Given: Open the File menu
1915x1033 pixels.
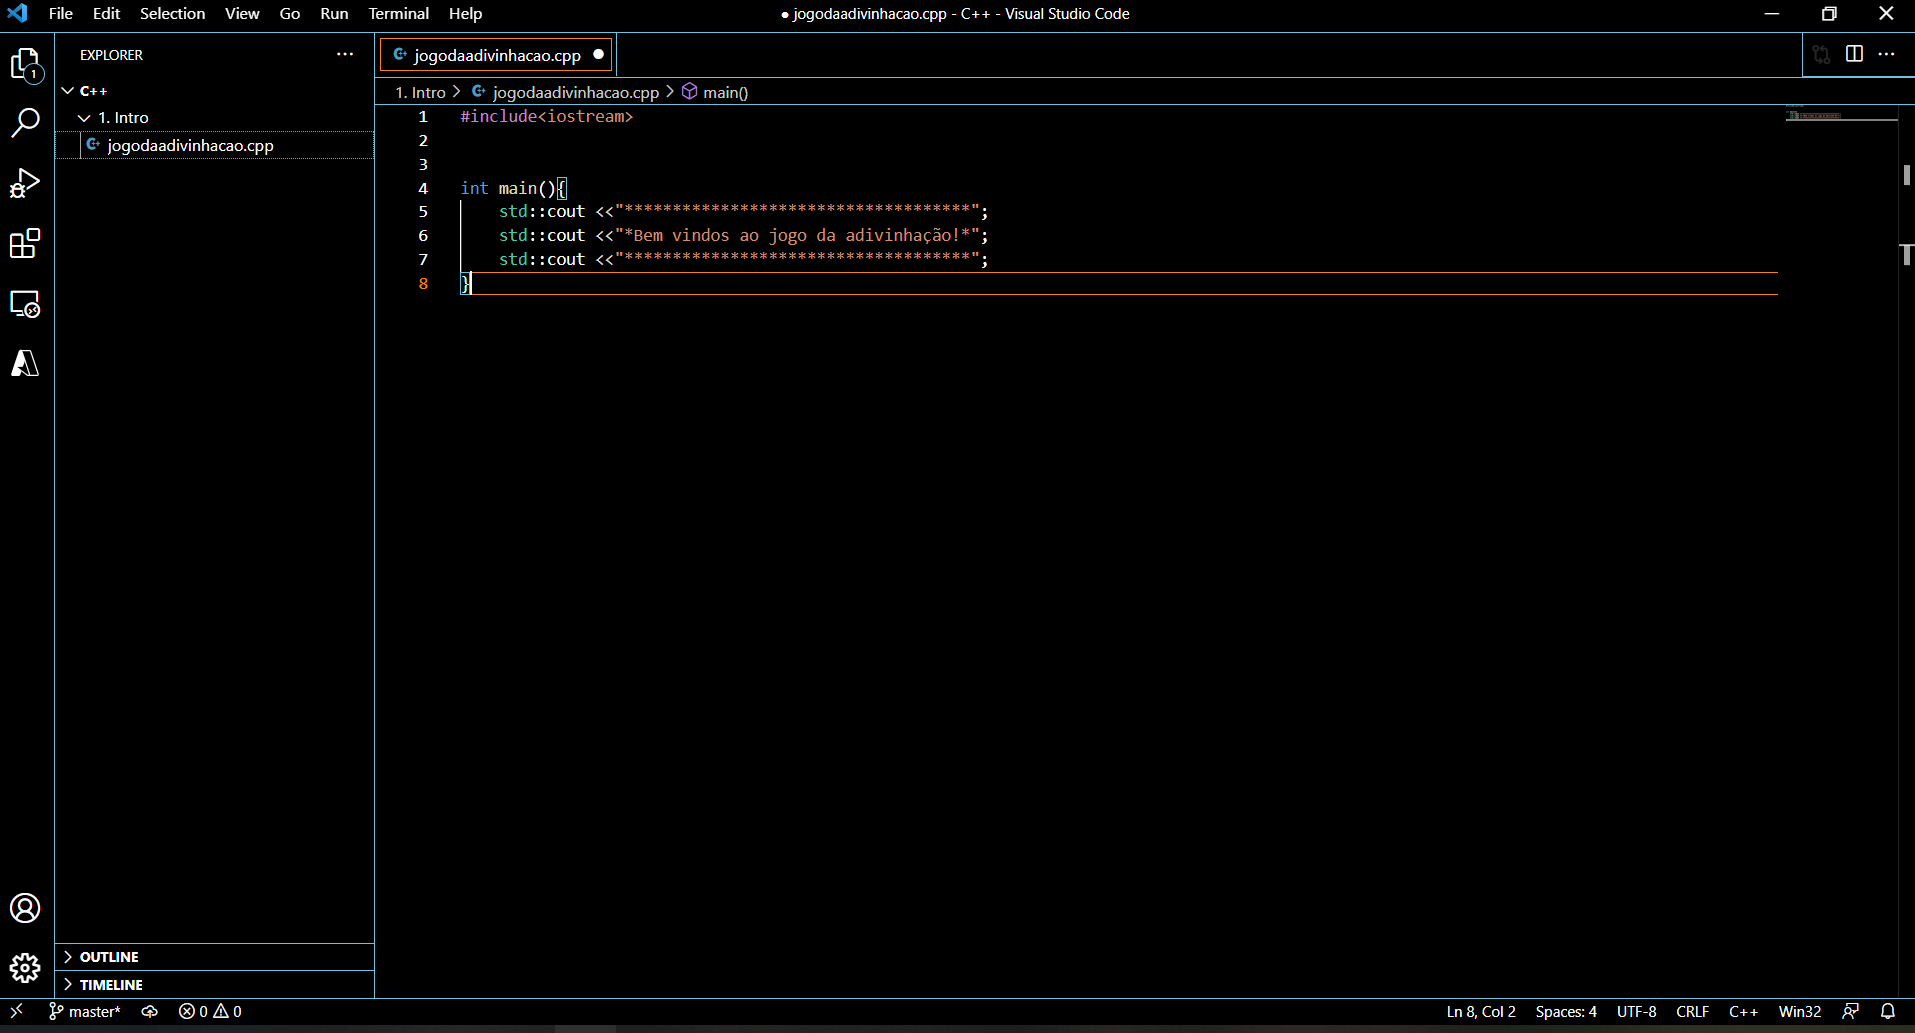Looking at the screenshot, I should [x=61, y=13].
